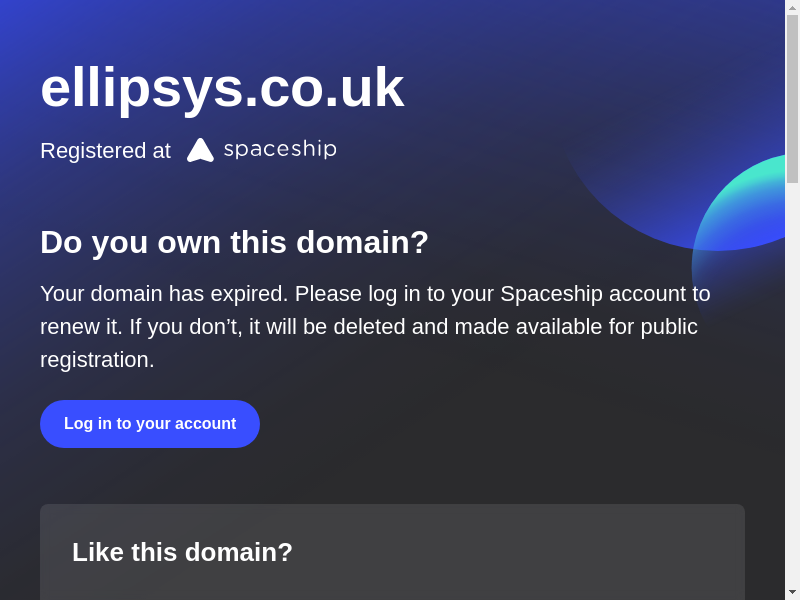Click the vertical scrollbar thumb
800x600 pixels.
tap(792, 98)
